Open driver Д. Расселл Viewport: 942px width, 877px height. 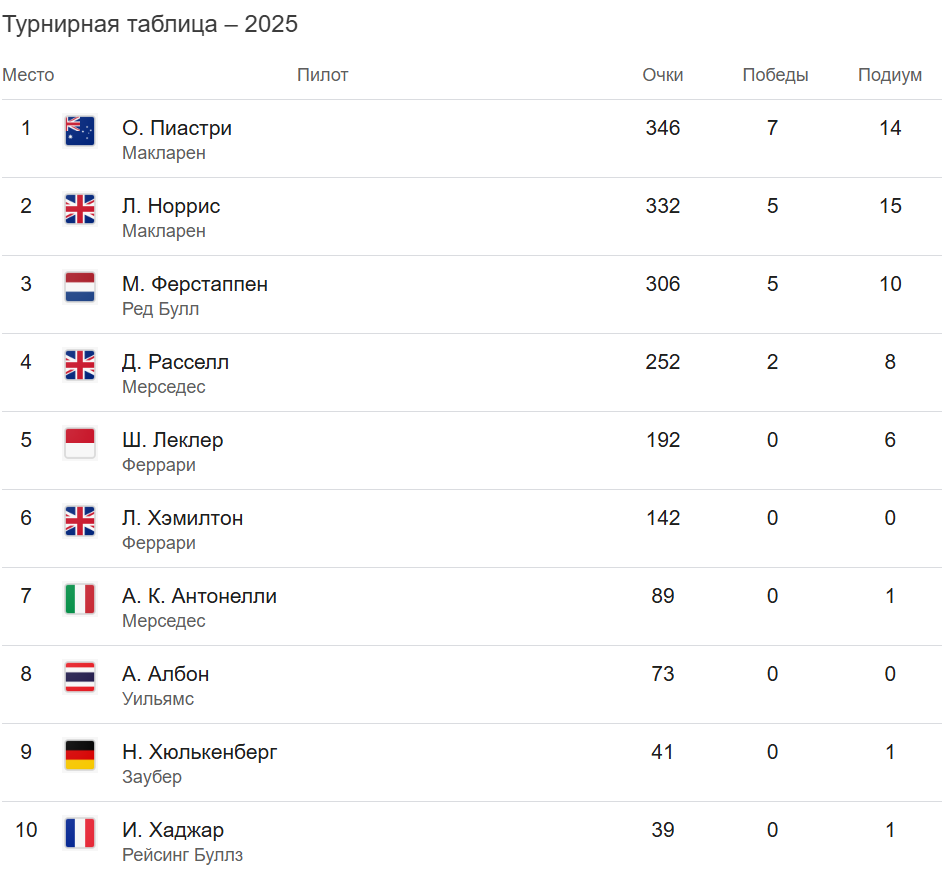pyautogui.click(x=175, y=362)
